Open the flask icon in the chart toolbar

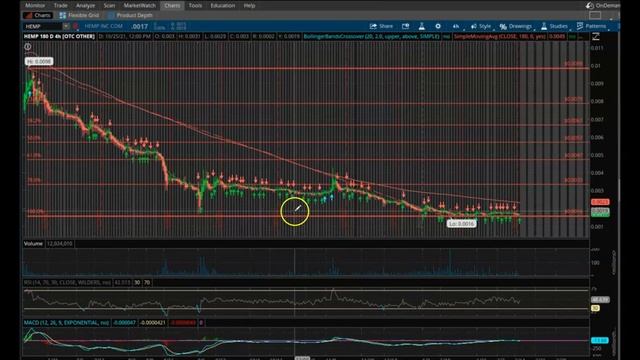point(422,26)
